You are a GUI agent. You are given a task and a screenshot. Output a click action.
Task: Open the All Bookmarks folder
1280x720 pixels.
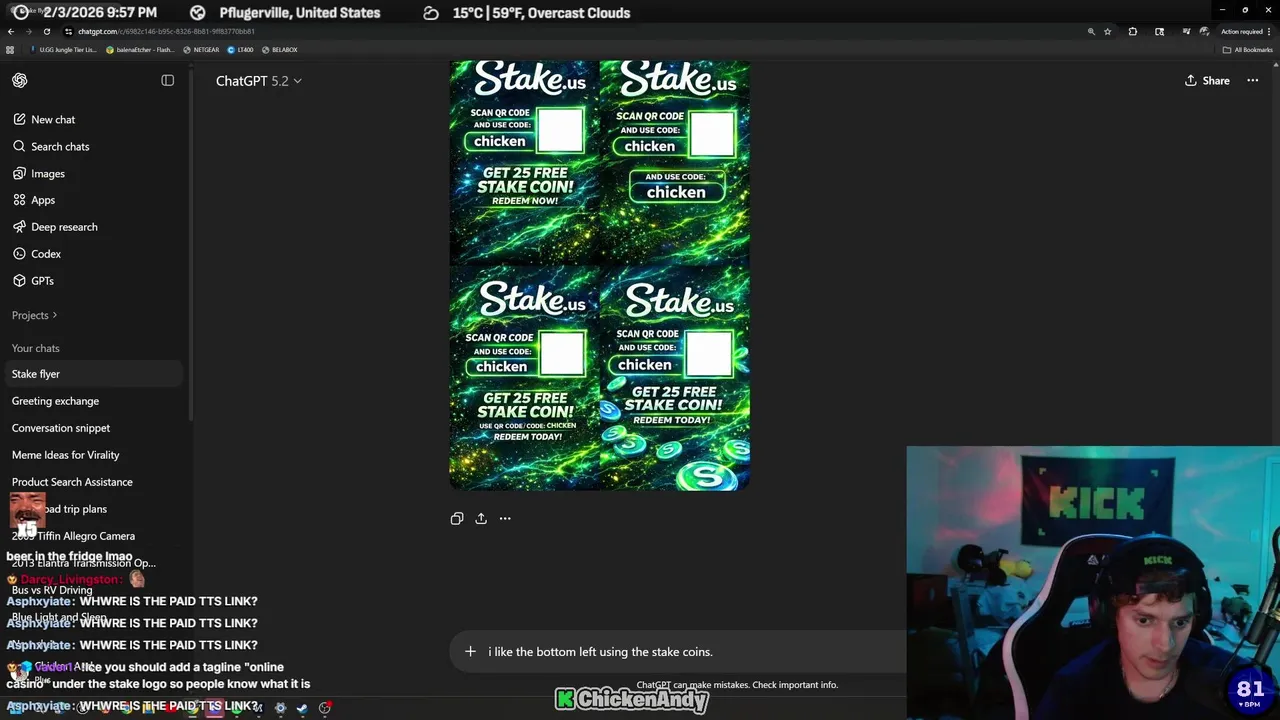pyautogui.click(x=1248, y=49)
